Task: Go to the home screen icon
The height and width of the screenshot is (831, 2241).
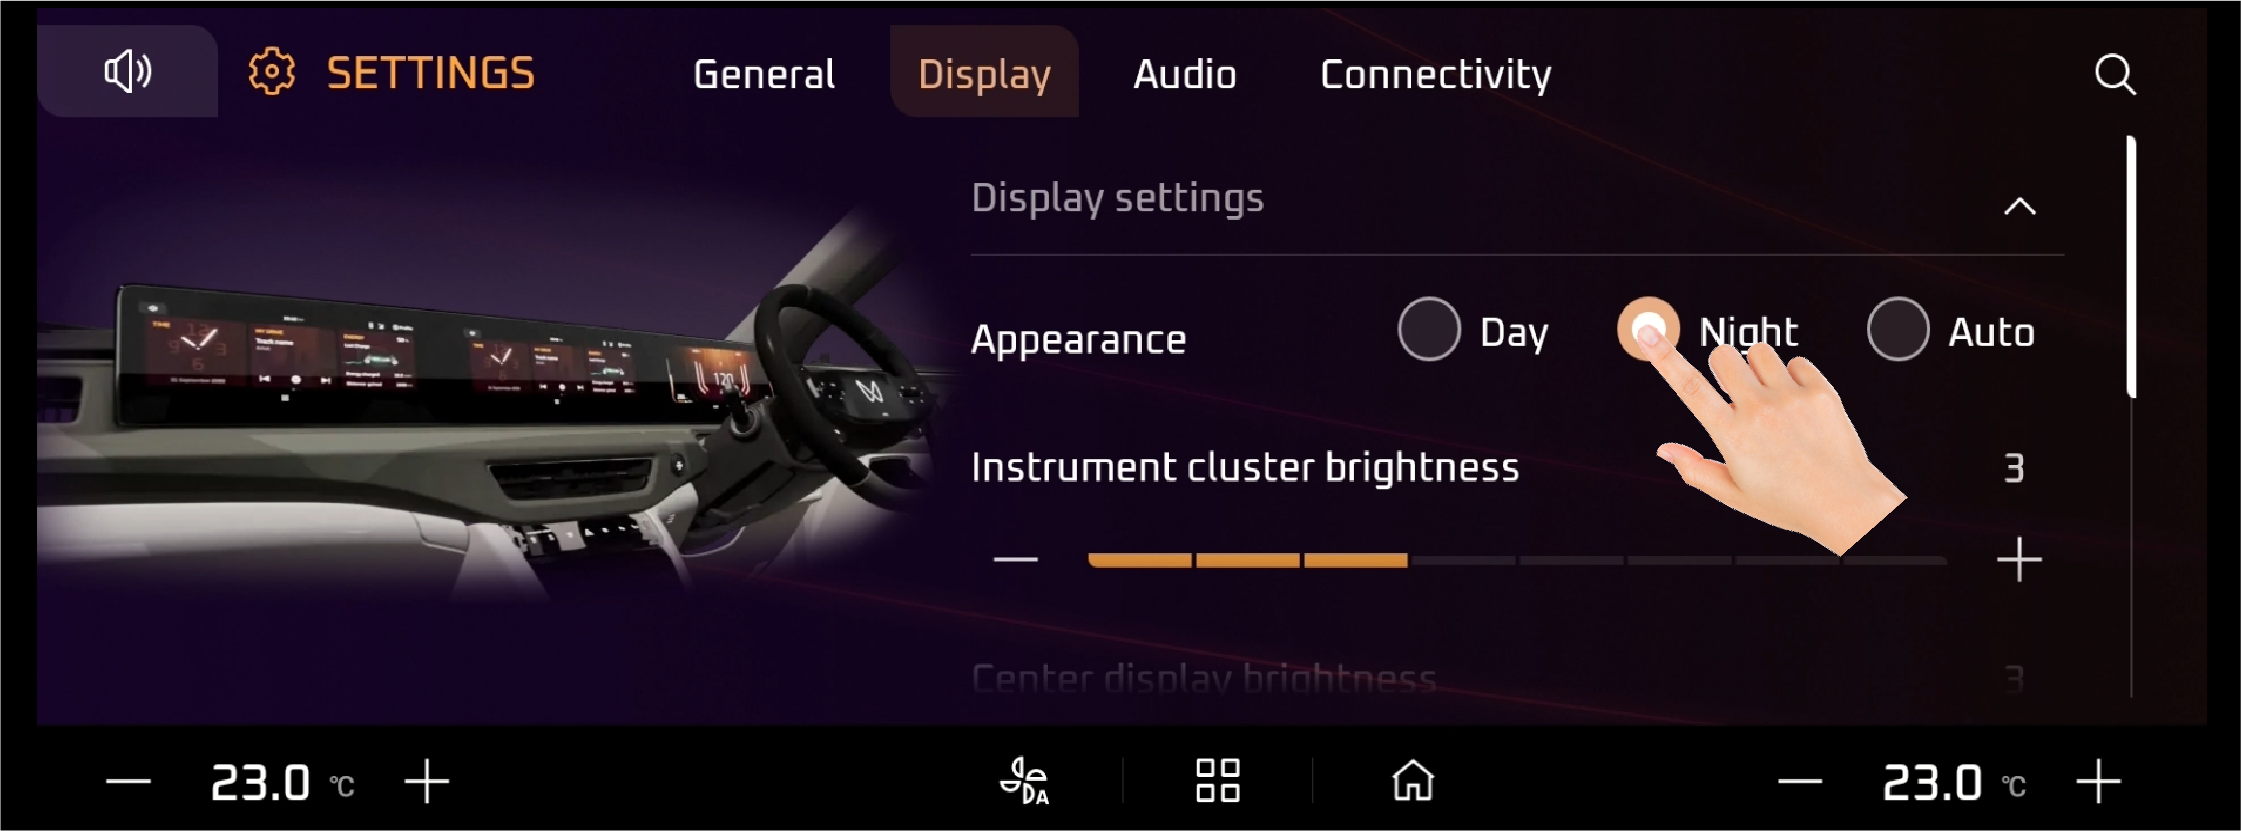Action: (x=1413, y=781)
